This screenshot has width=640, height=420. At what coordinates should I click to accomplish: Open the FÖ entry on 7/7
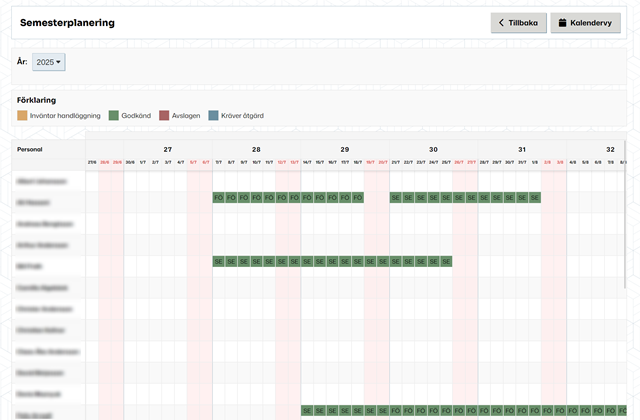(219, 198)
